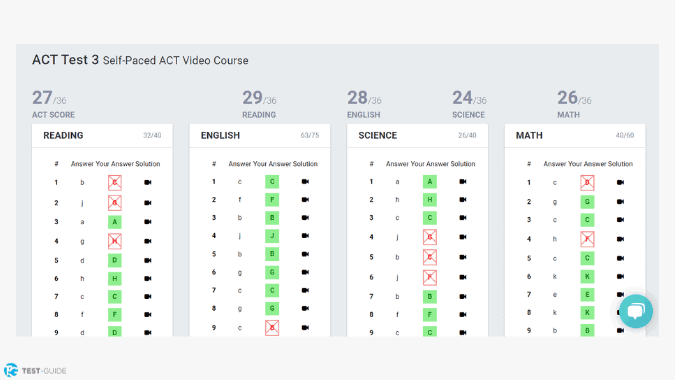Select incorrect answer box for Reading question 2

click(115, 203)
